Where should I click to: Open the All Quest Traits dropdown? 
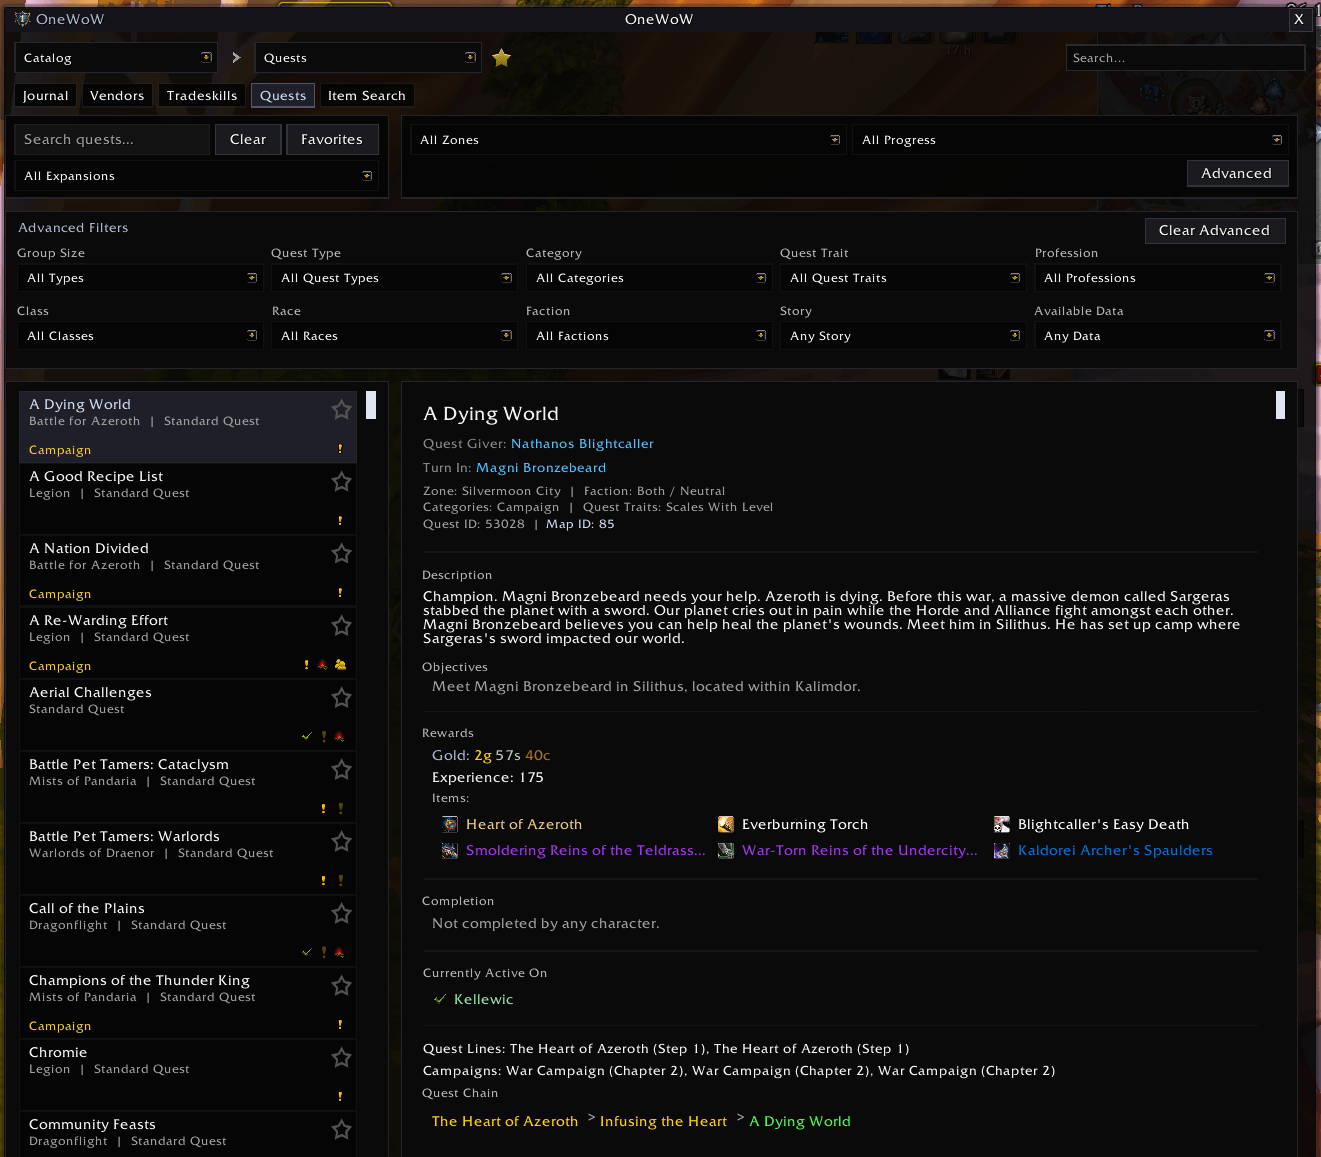(903, 278)
